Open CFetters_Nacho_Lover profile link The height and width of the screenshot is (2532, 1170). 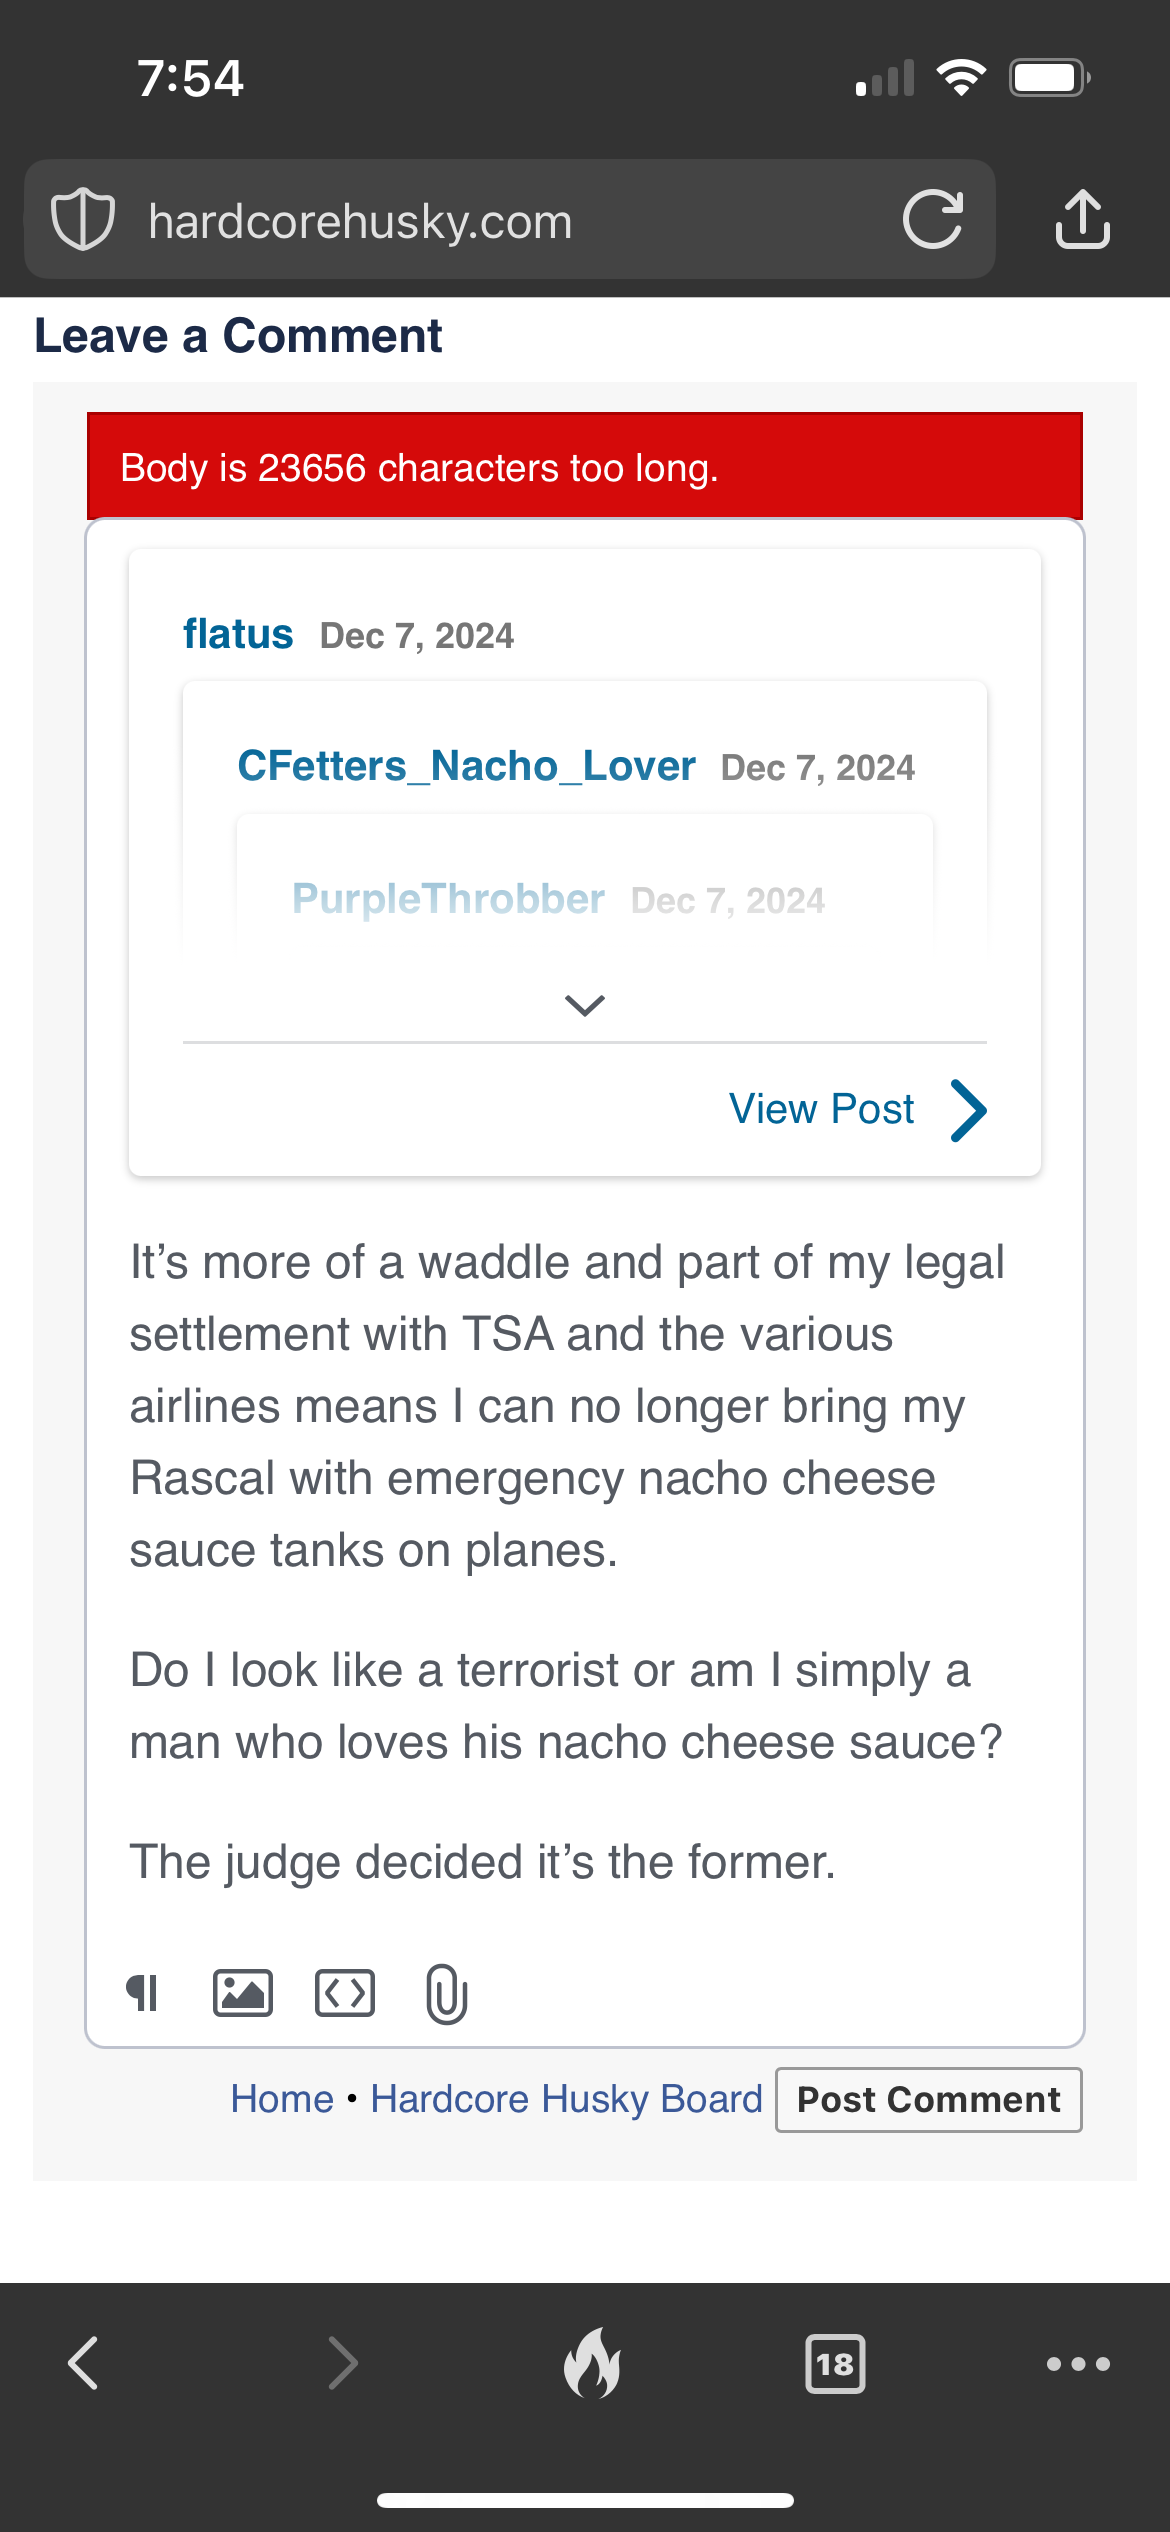[466, 766]
